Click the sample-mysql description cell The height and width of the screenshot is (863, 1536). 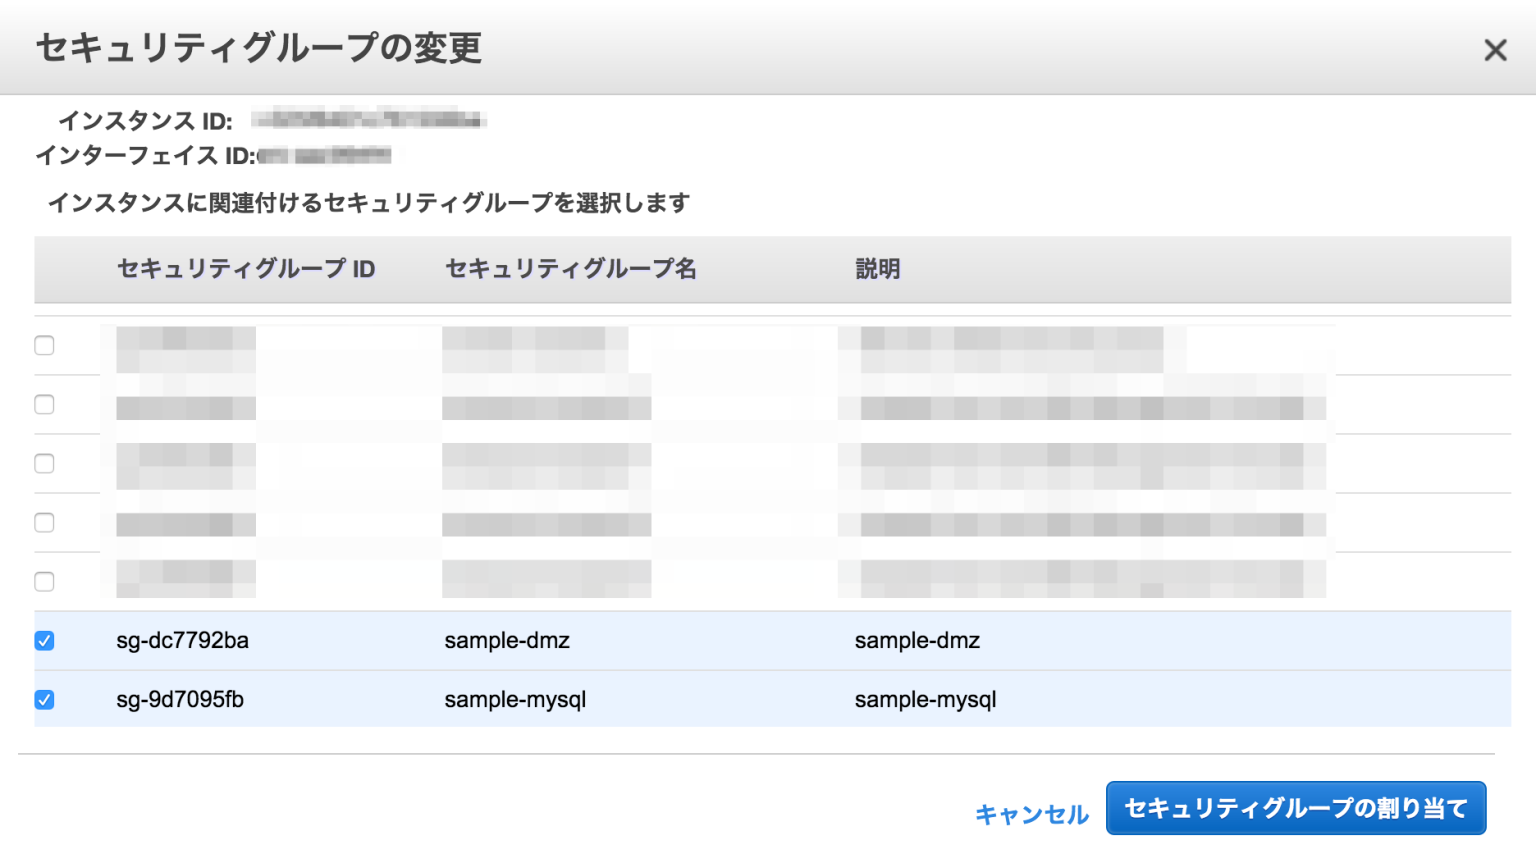click(x=926, y=700)
